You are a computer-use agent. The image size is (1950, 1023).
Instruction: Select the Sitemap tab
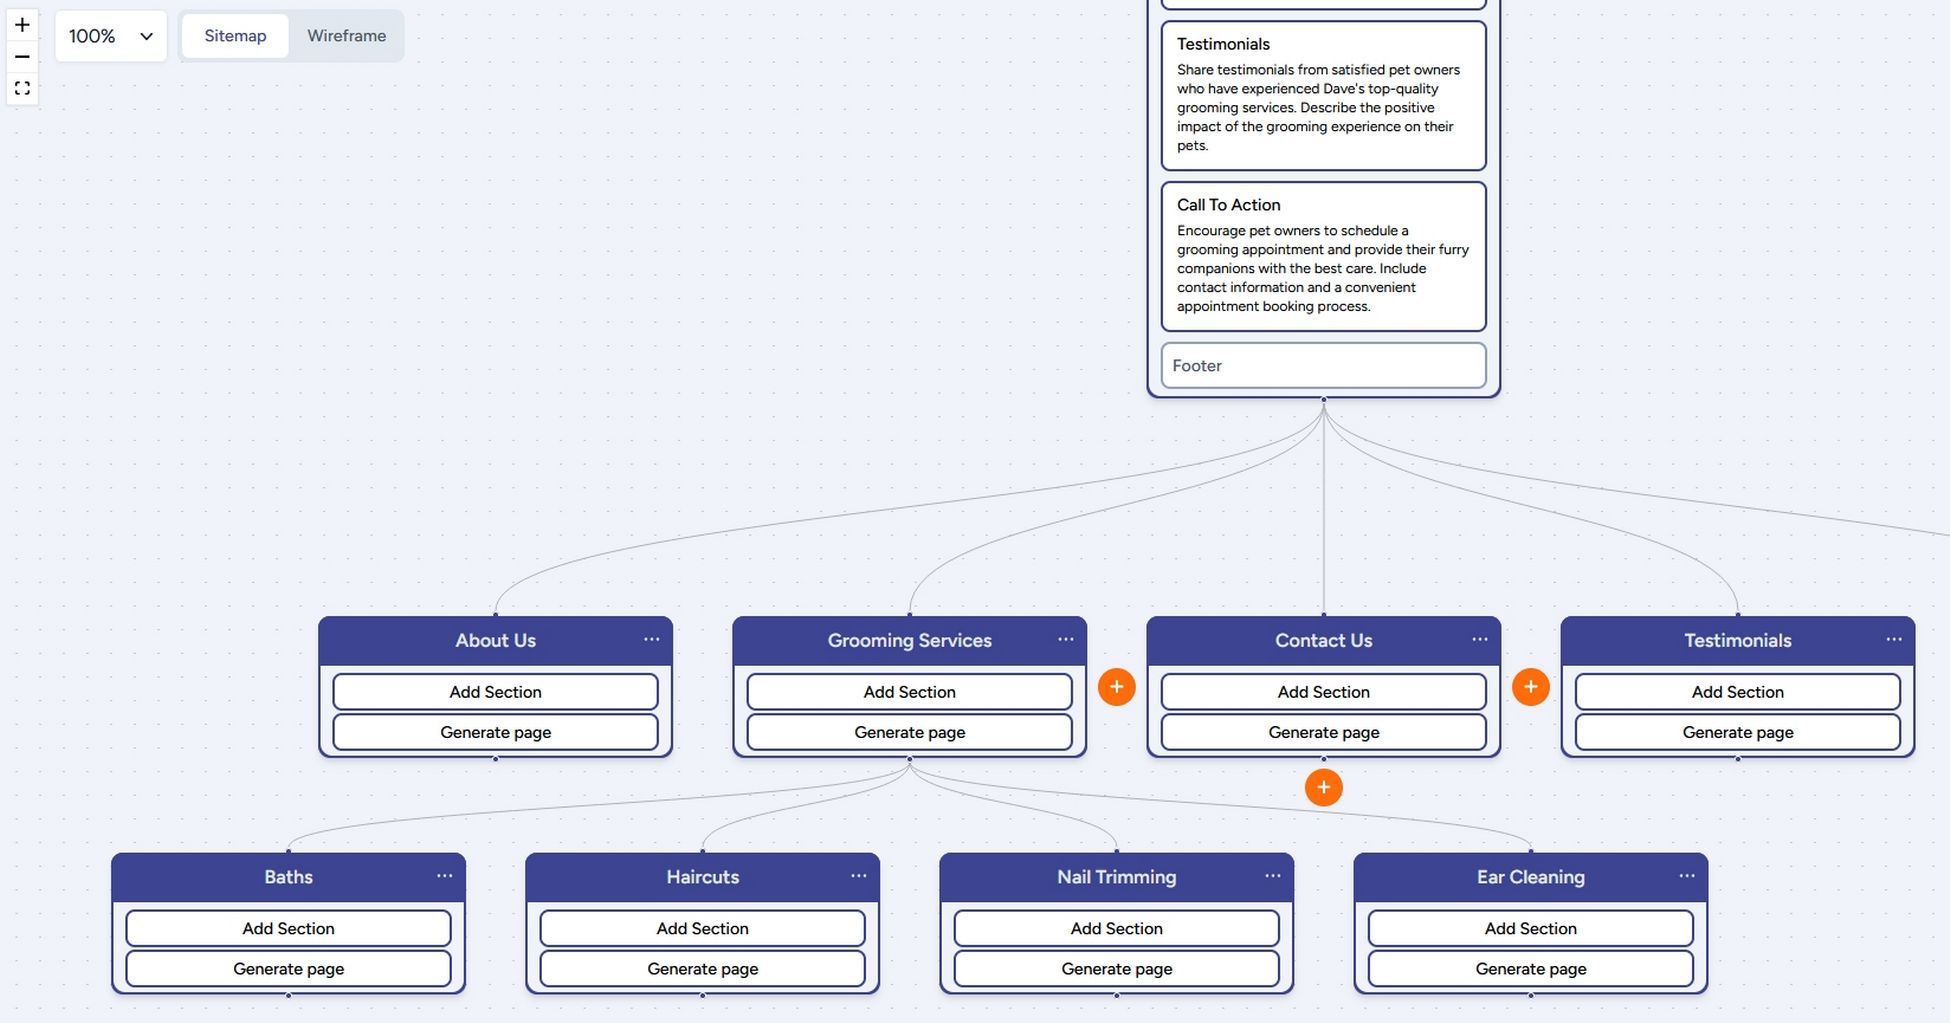pos(235,36)
